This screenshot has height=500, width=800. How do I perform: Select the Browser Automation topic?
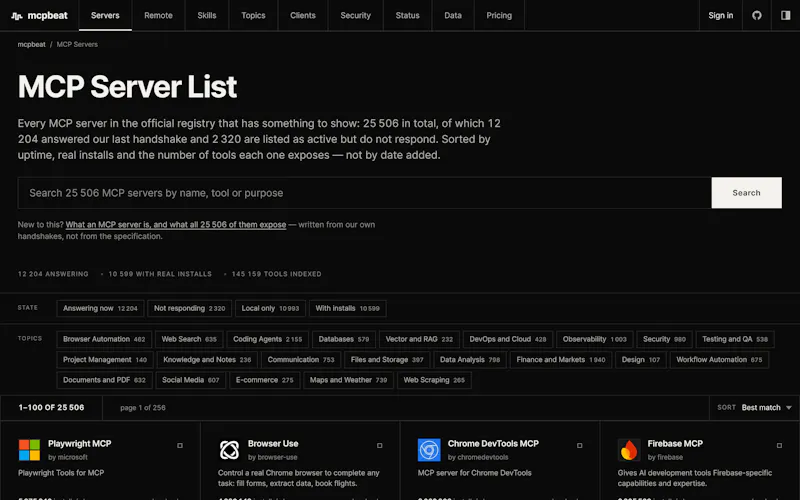(x=104, y=339)
